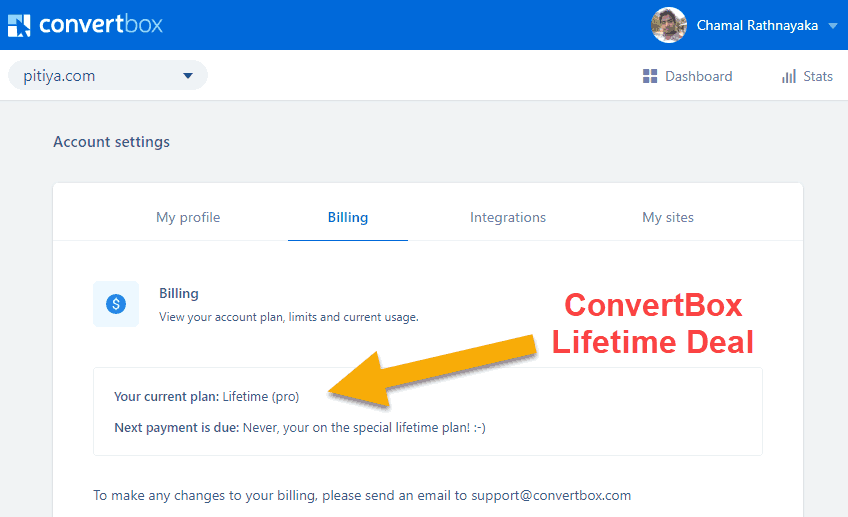Click the Account settings heading

(111, 142)
